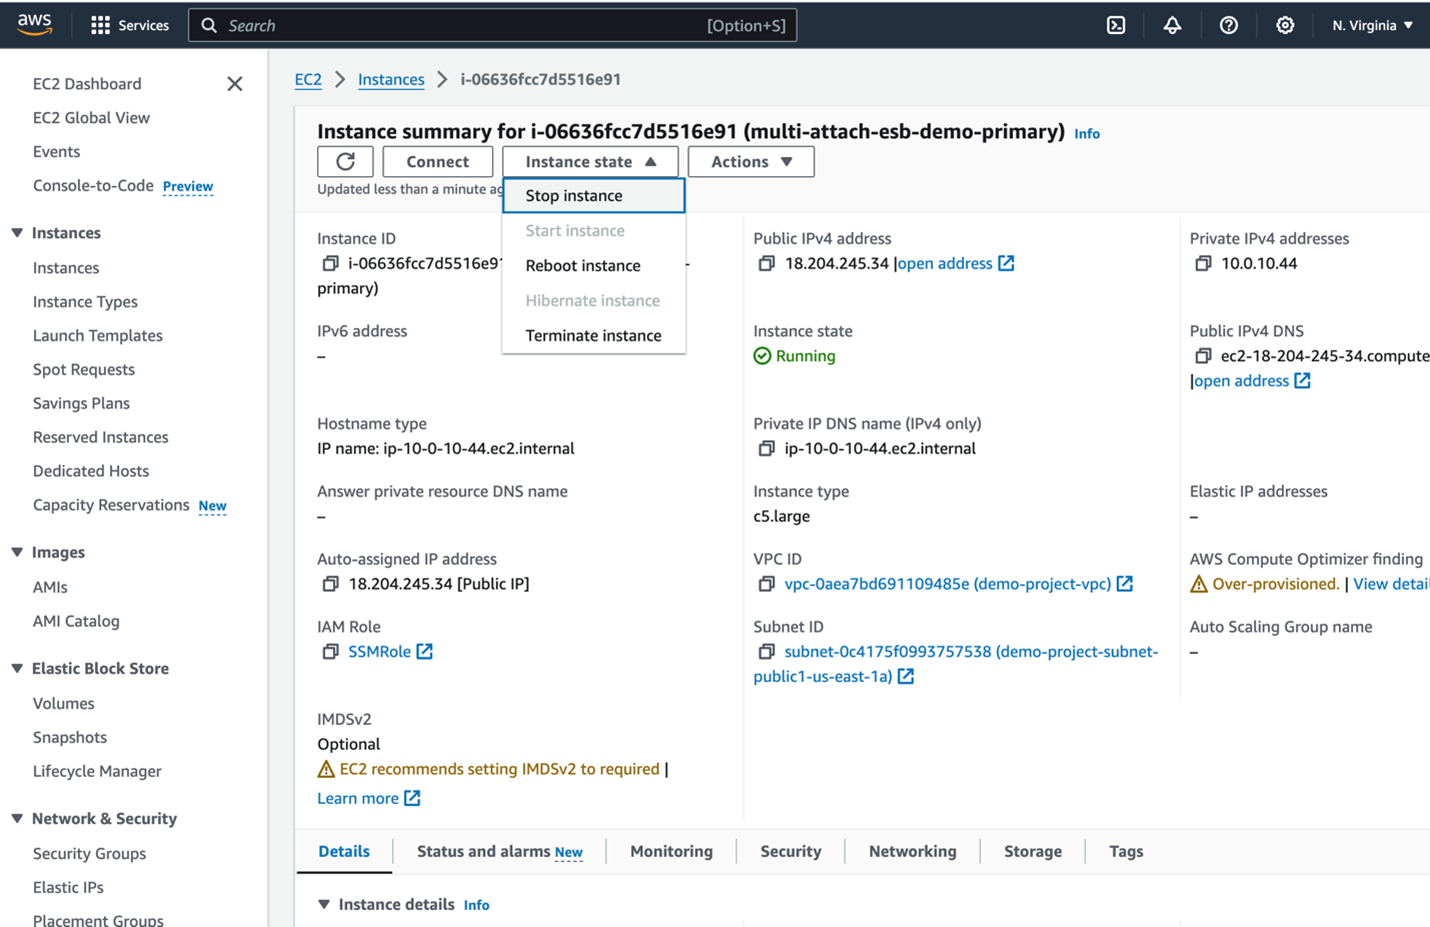Copy the auto-assigned IP address
Viewport: 1430px width, 927px height.
coord(330,583)
